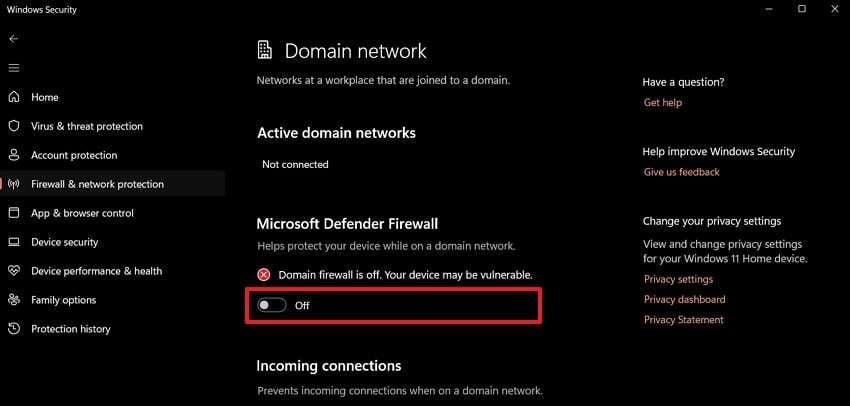Click the Home house icon
850x406 pixels.
click(14, 97)
